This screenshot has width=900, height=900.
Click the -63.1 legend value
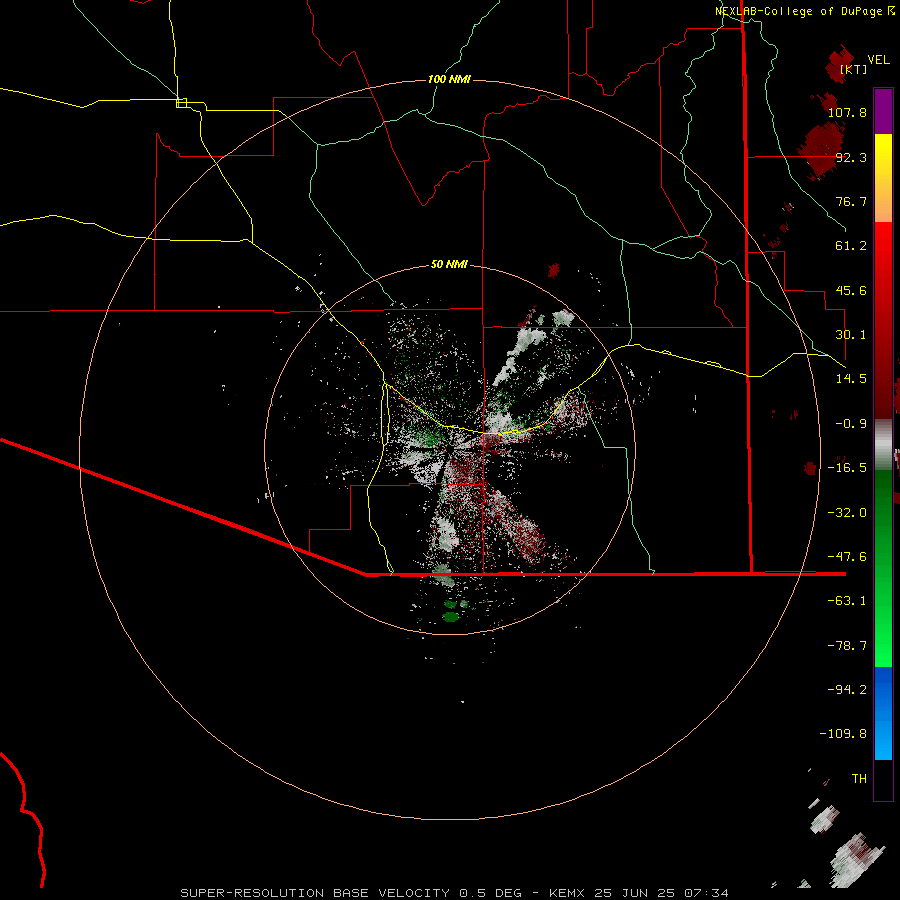click(847, 601)
